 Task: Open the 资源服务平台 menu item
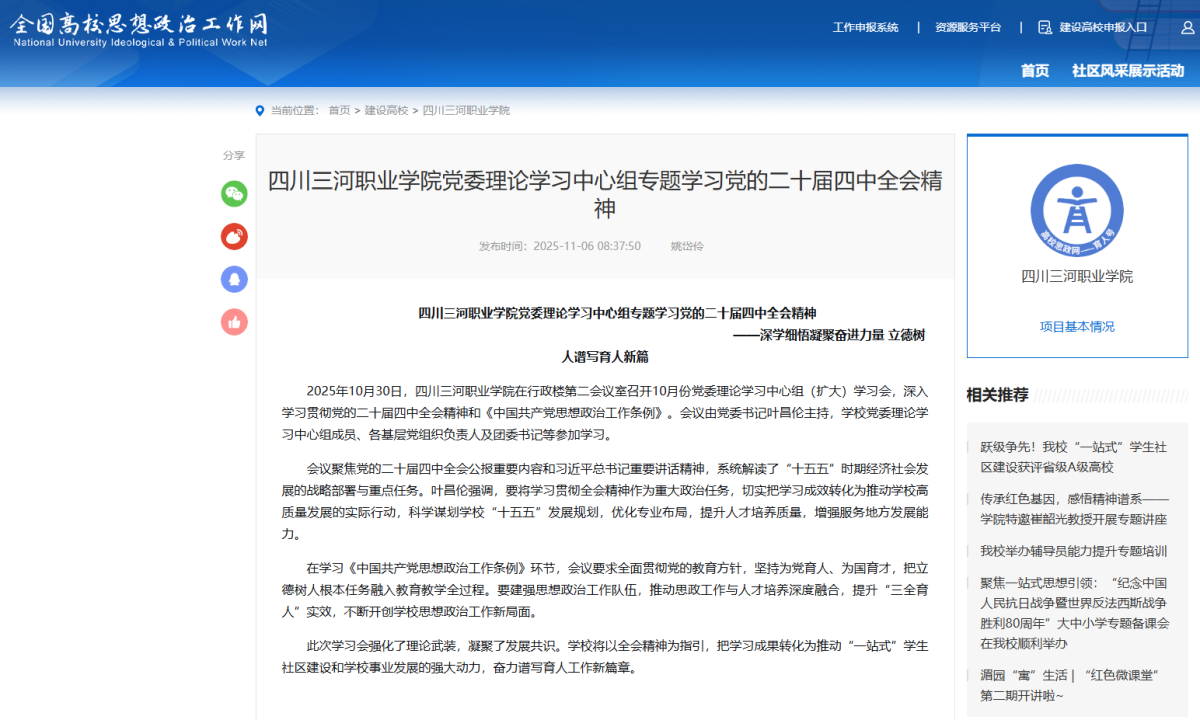click(969, 28)
